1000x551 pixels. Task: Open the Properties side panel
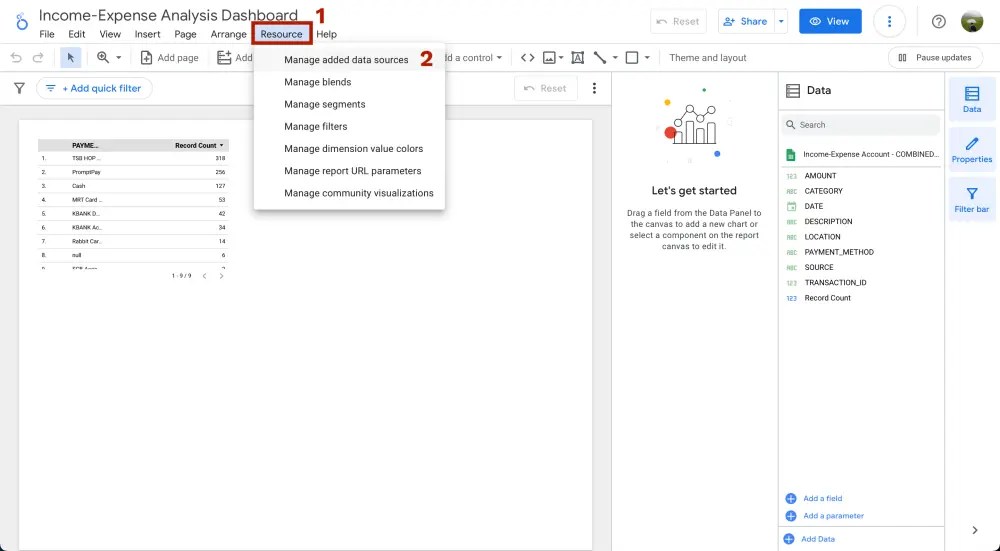[971, 150]
